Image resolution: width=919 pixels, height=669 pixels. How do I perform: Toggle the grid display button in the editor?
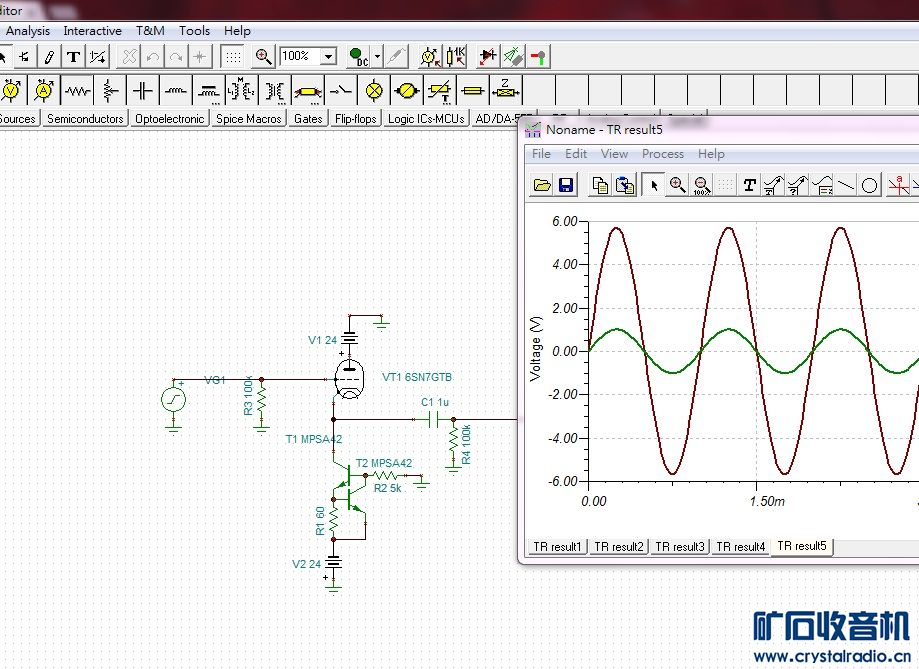pyautogui.click(x=233, y=56)
